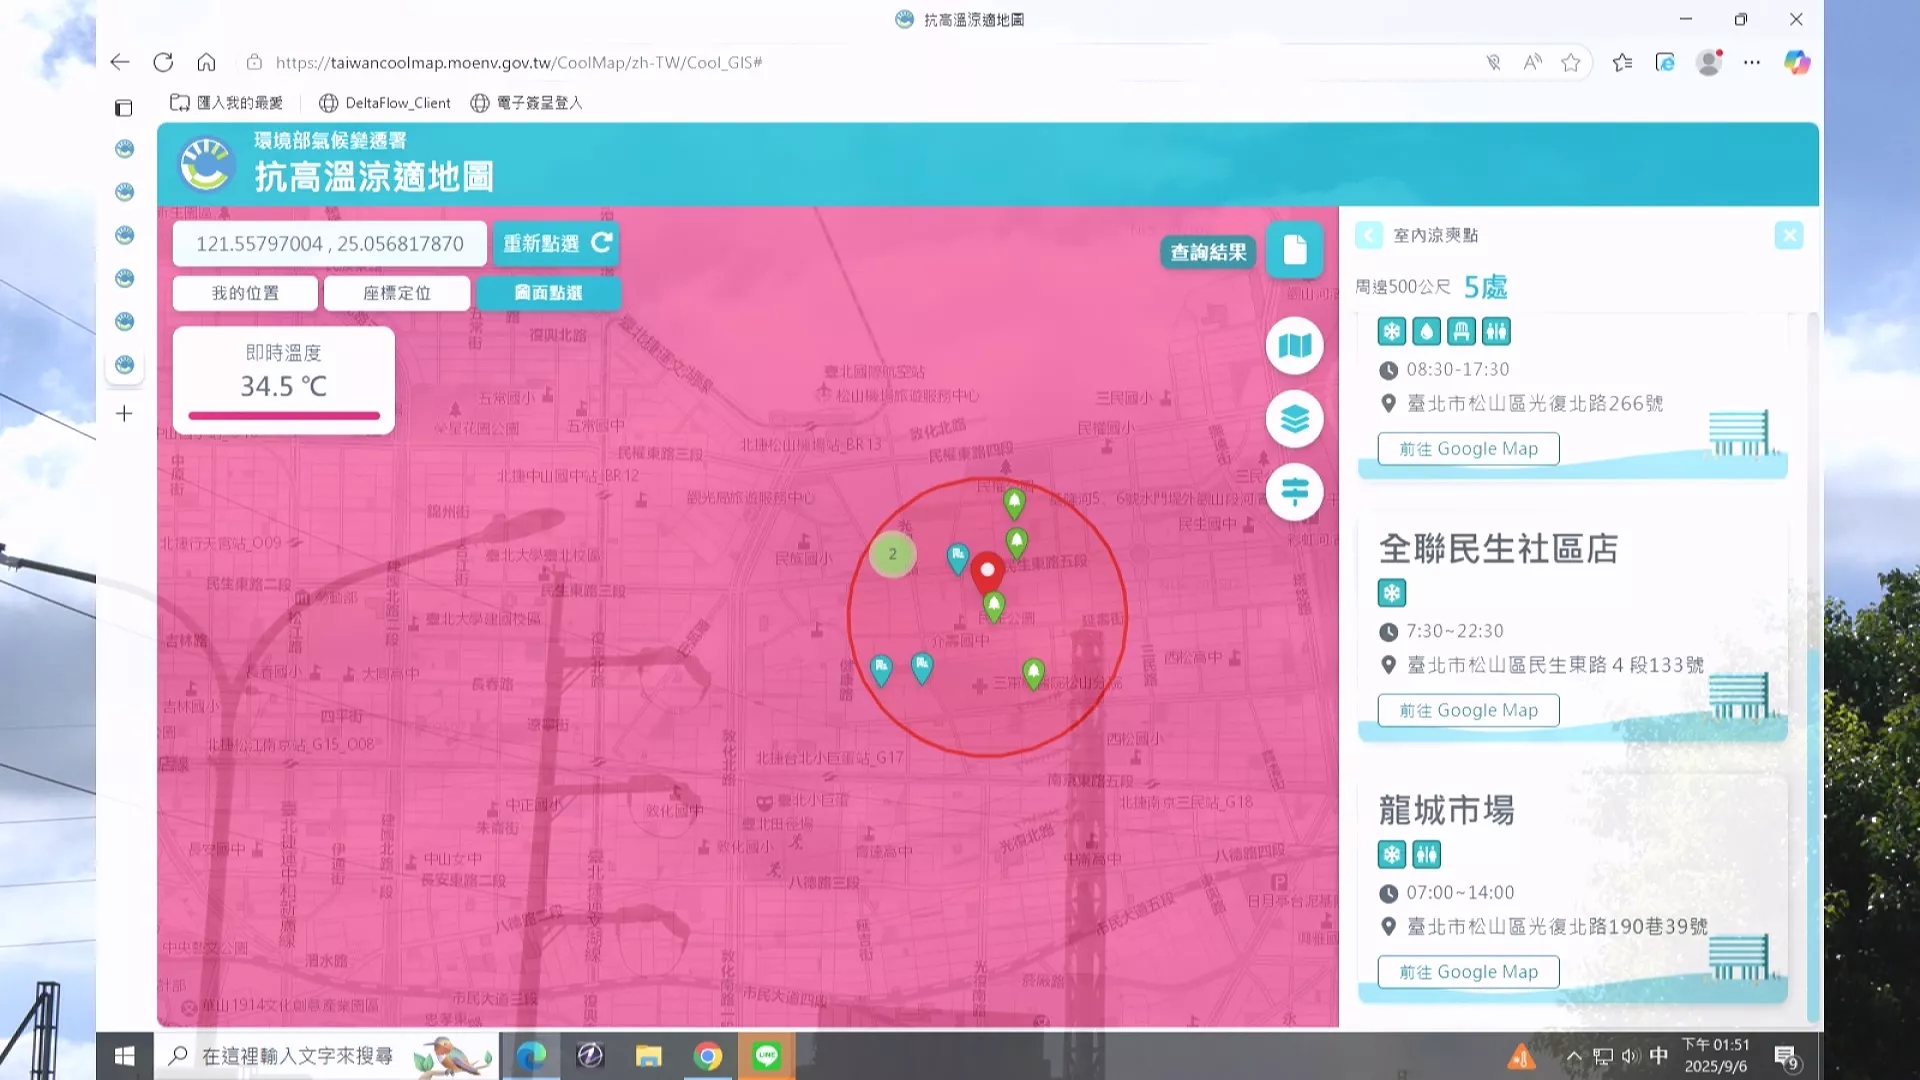Select the green cluster marker labeled 2
Image resolution: width=1920 pixels, height=1080 pixels.
[892, 554]
